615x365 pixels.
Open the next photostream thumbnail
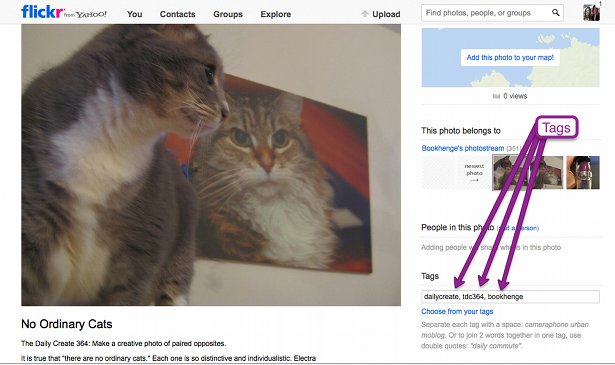pos(582,173)
